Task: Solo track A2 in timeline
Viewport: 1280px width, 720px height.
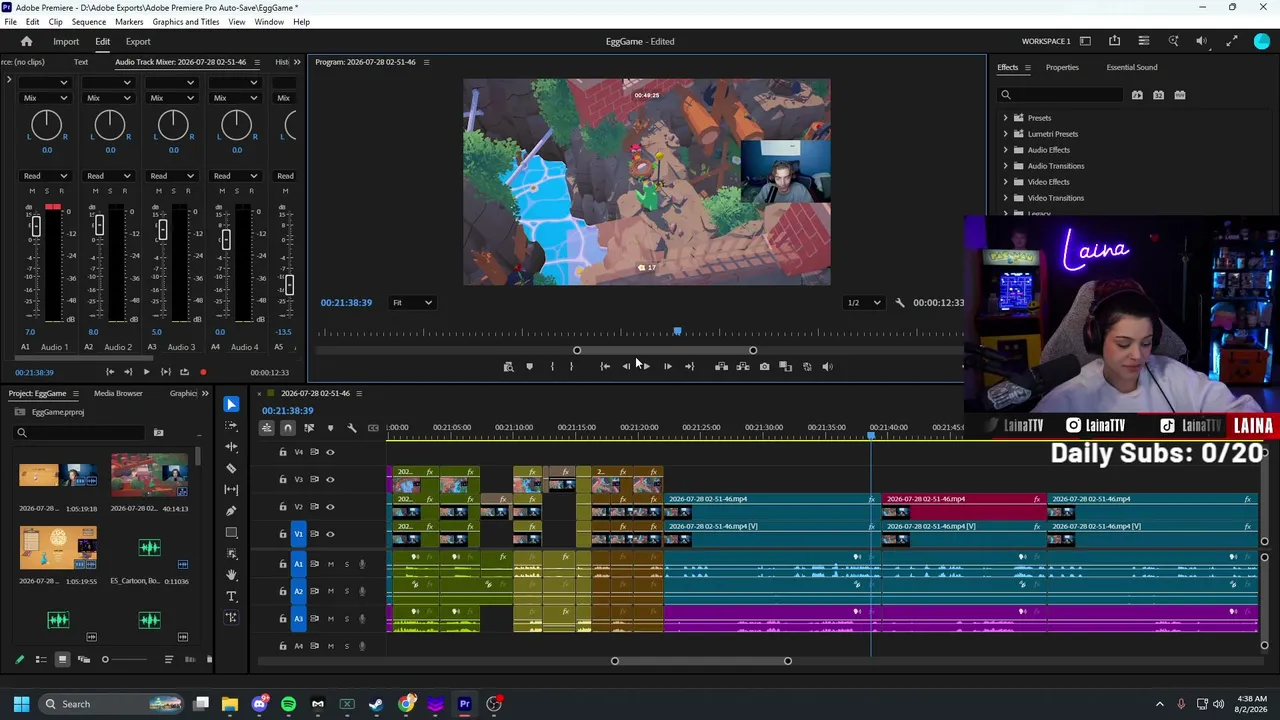Action: (347, 591)
